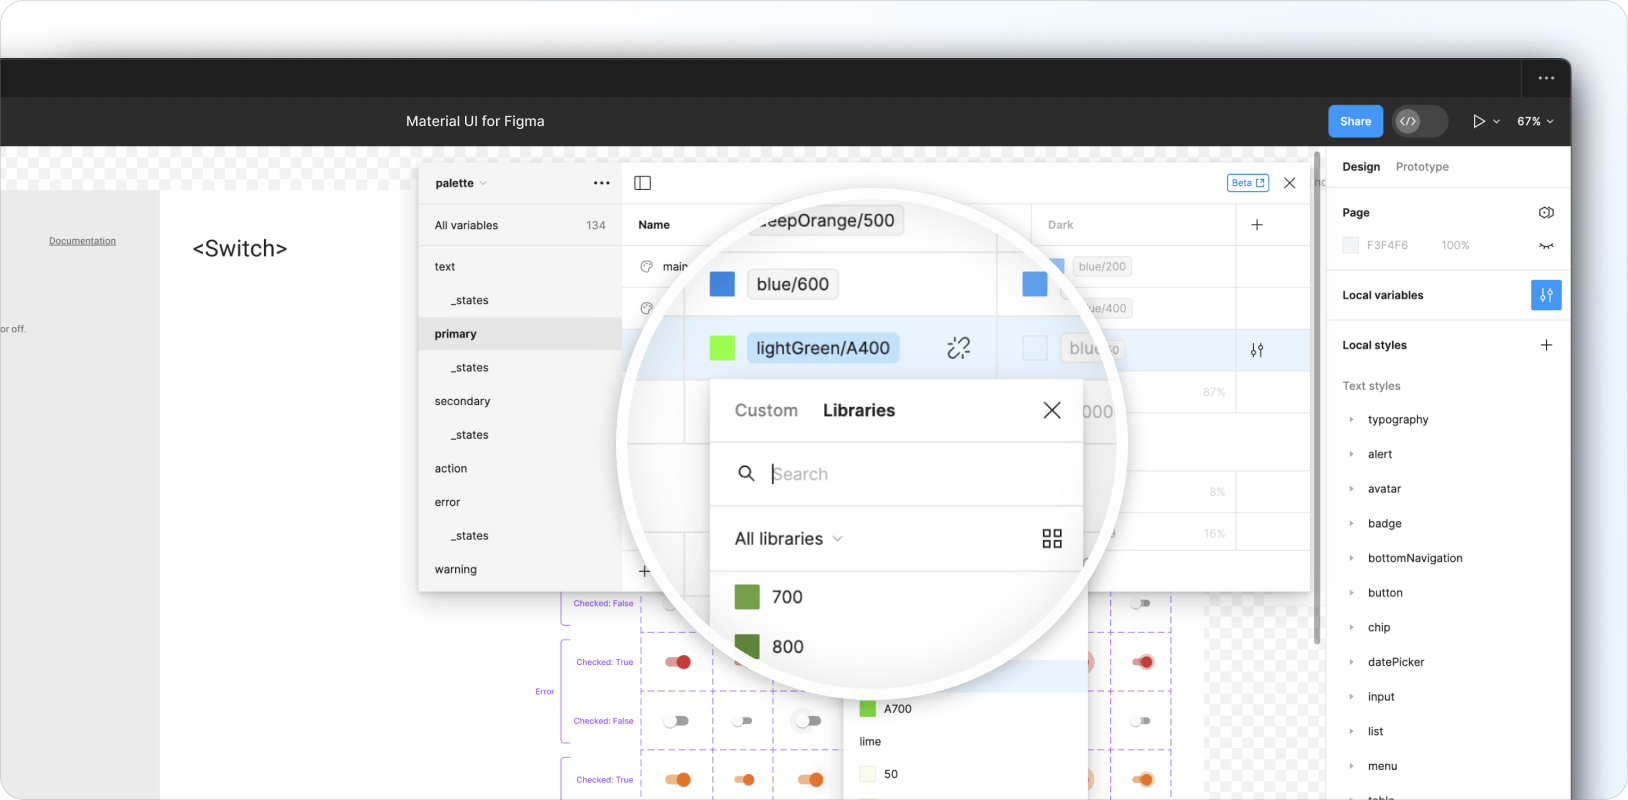The image size is (1628, 800).
Task: Open Local variables settings icon
Action: (x=1545, y=295)
